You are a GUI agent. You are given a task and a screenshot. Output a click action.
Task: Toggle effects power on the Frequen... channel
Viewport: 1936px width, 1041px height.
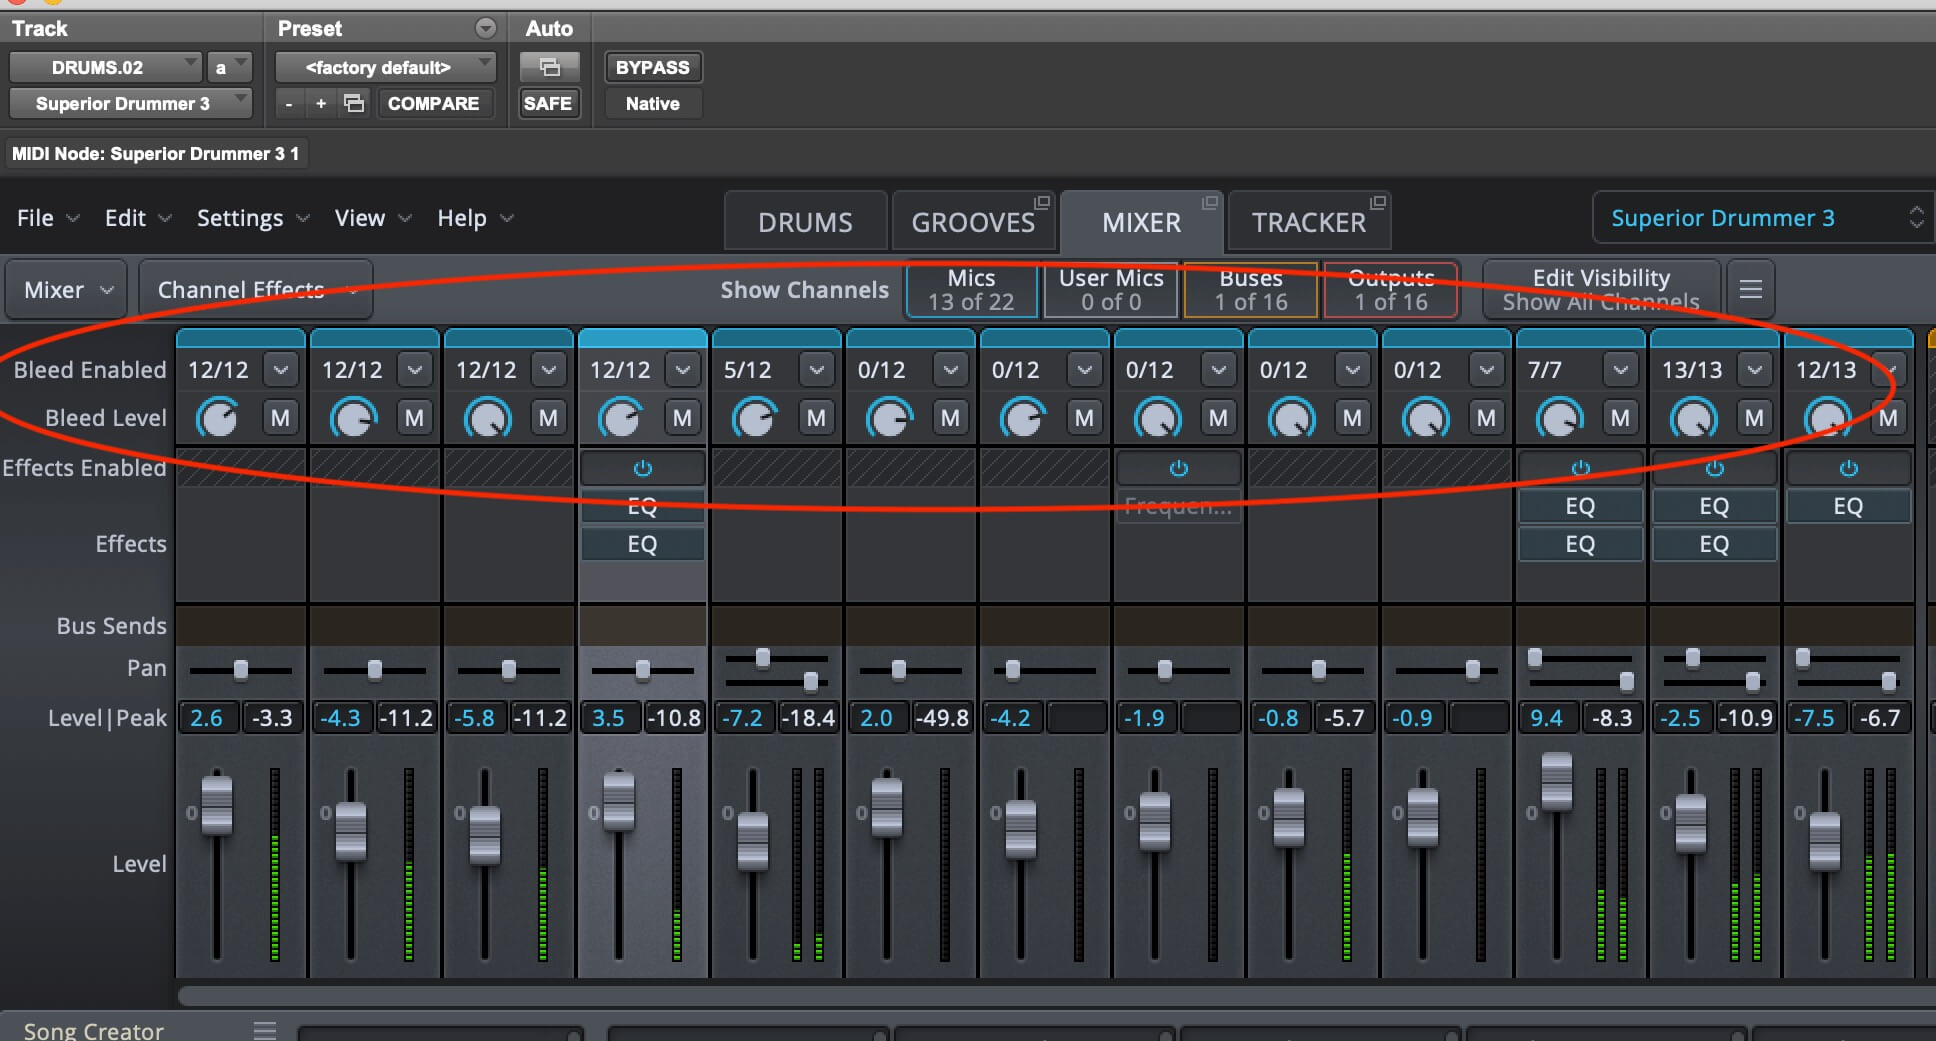(x=1178, y=468)
